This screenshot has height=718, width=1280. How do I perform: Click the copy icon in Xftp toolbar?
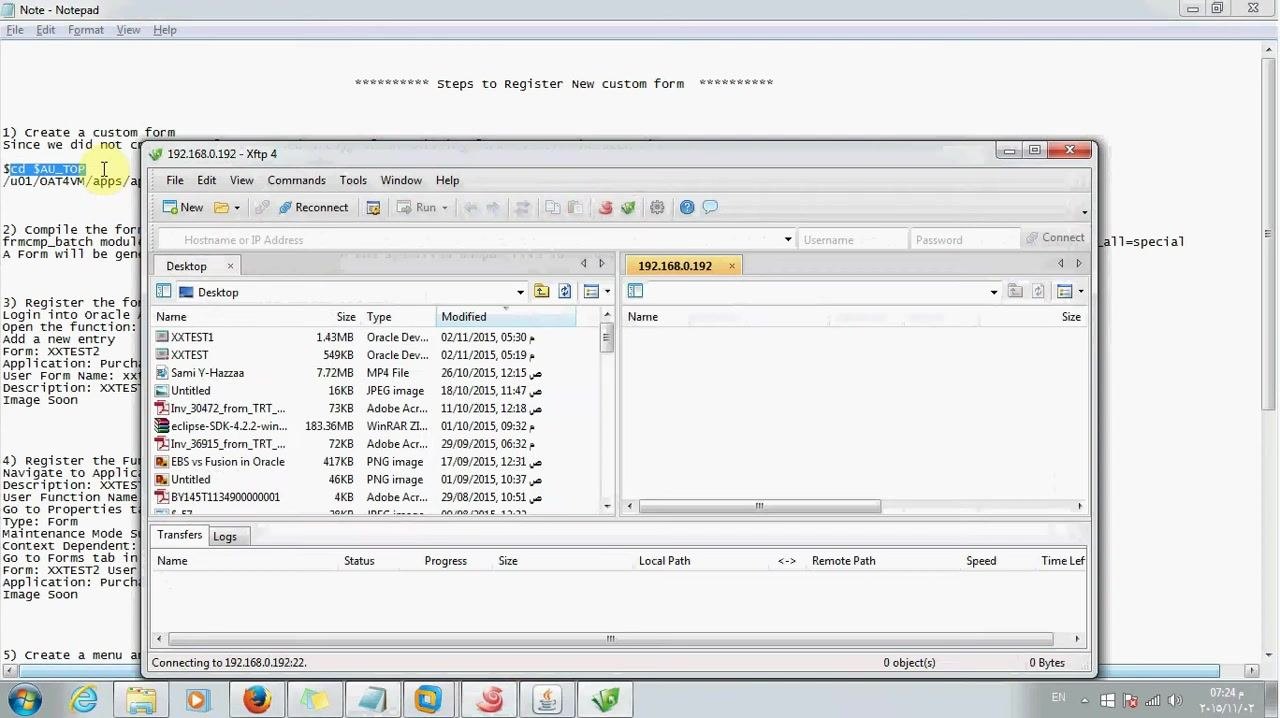coord(552,208)
